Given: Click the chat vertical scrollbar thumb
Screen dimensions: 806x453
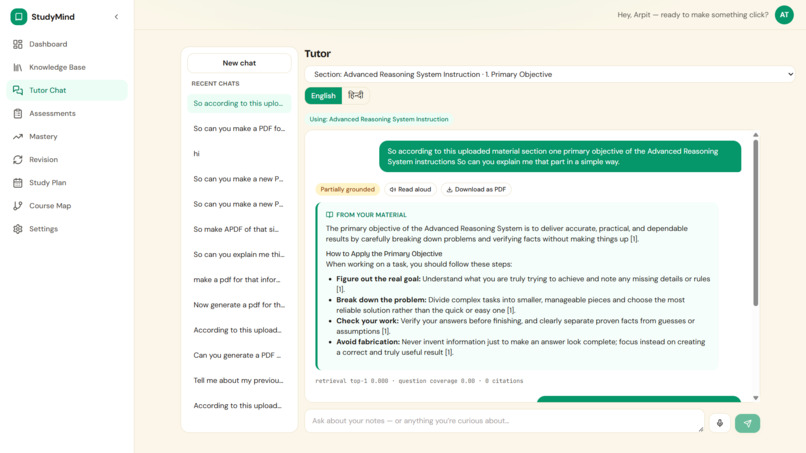Looking at the screenshot, I should click(756, 223).
